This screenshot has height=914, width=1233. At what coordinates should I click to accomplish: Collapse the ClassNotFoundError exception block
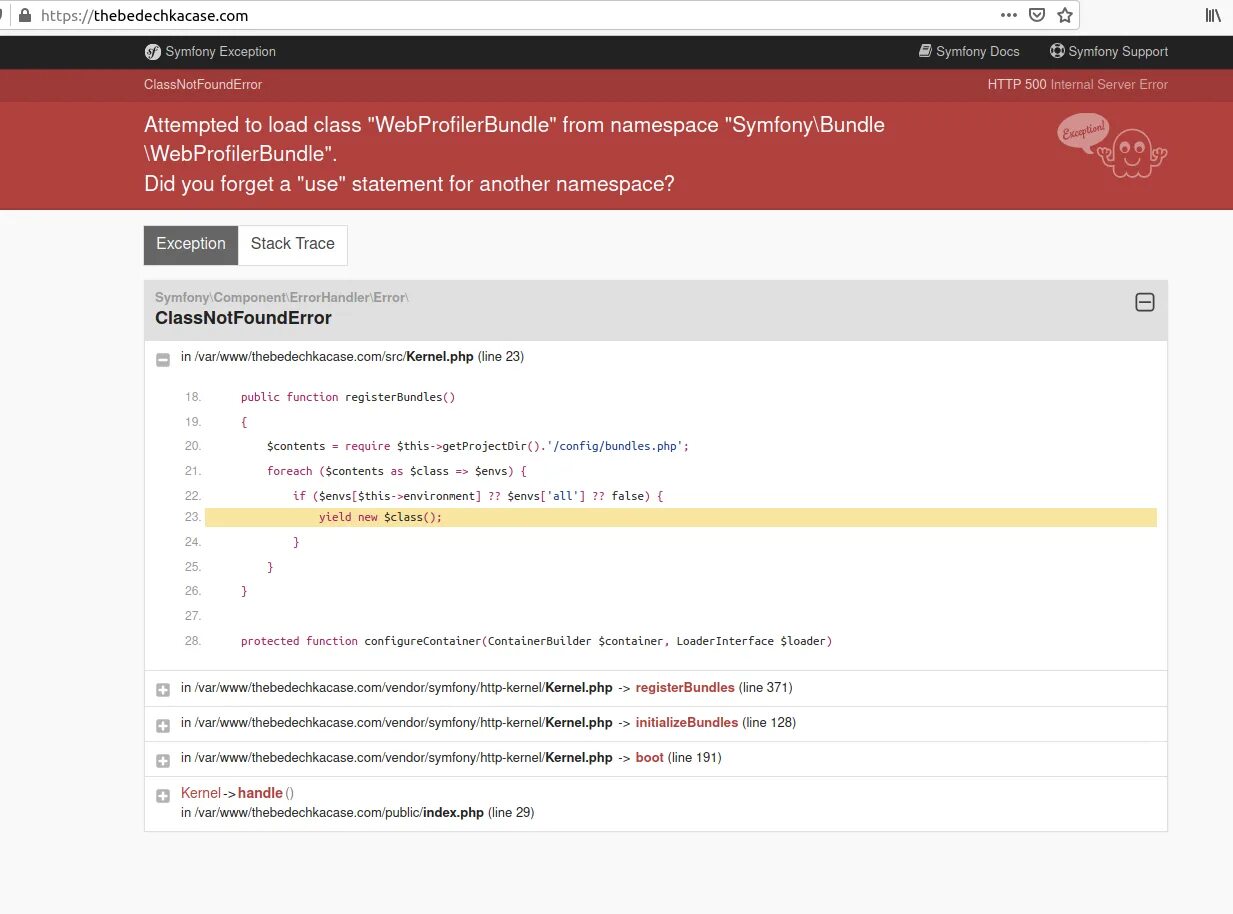coord(1145,302)
